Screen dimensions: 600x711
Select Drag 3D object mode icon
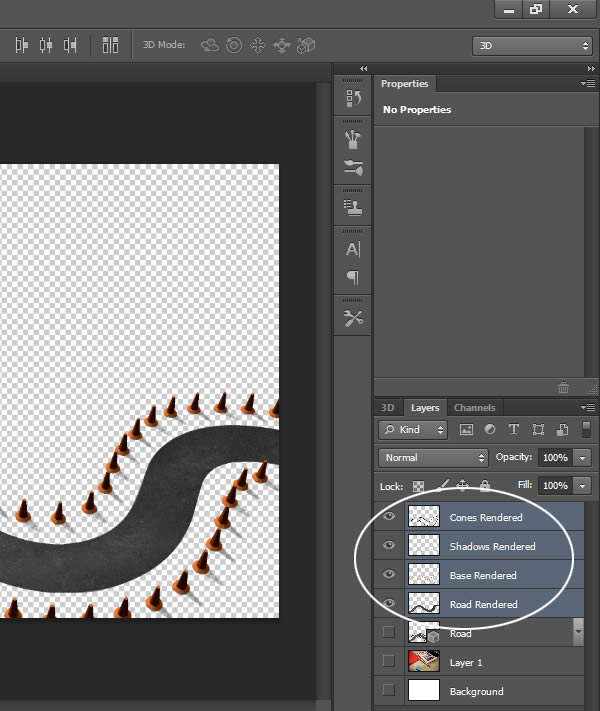[x=258, y=45]
